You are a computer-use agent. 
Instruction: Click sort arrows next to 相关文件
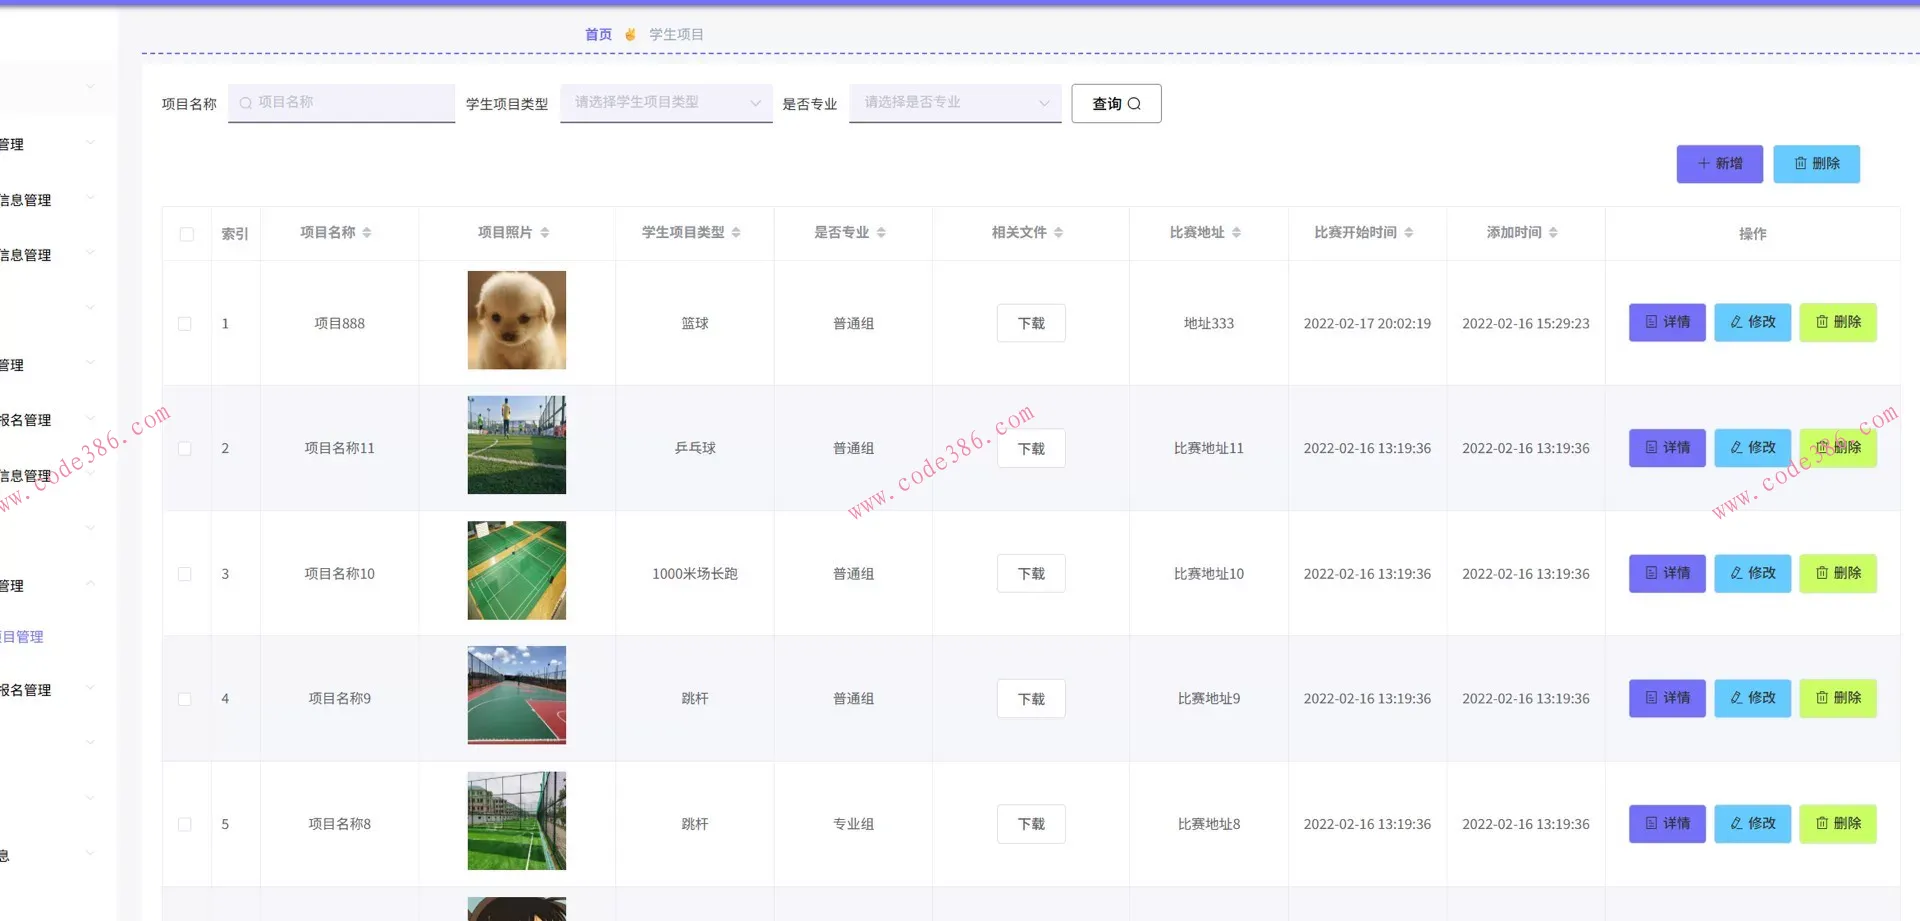pos(1059,233)
